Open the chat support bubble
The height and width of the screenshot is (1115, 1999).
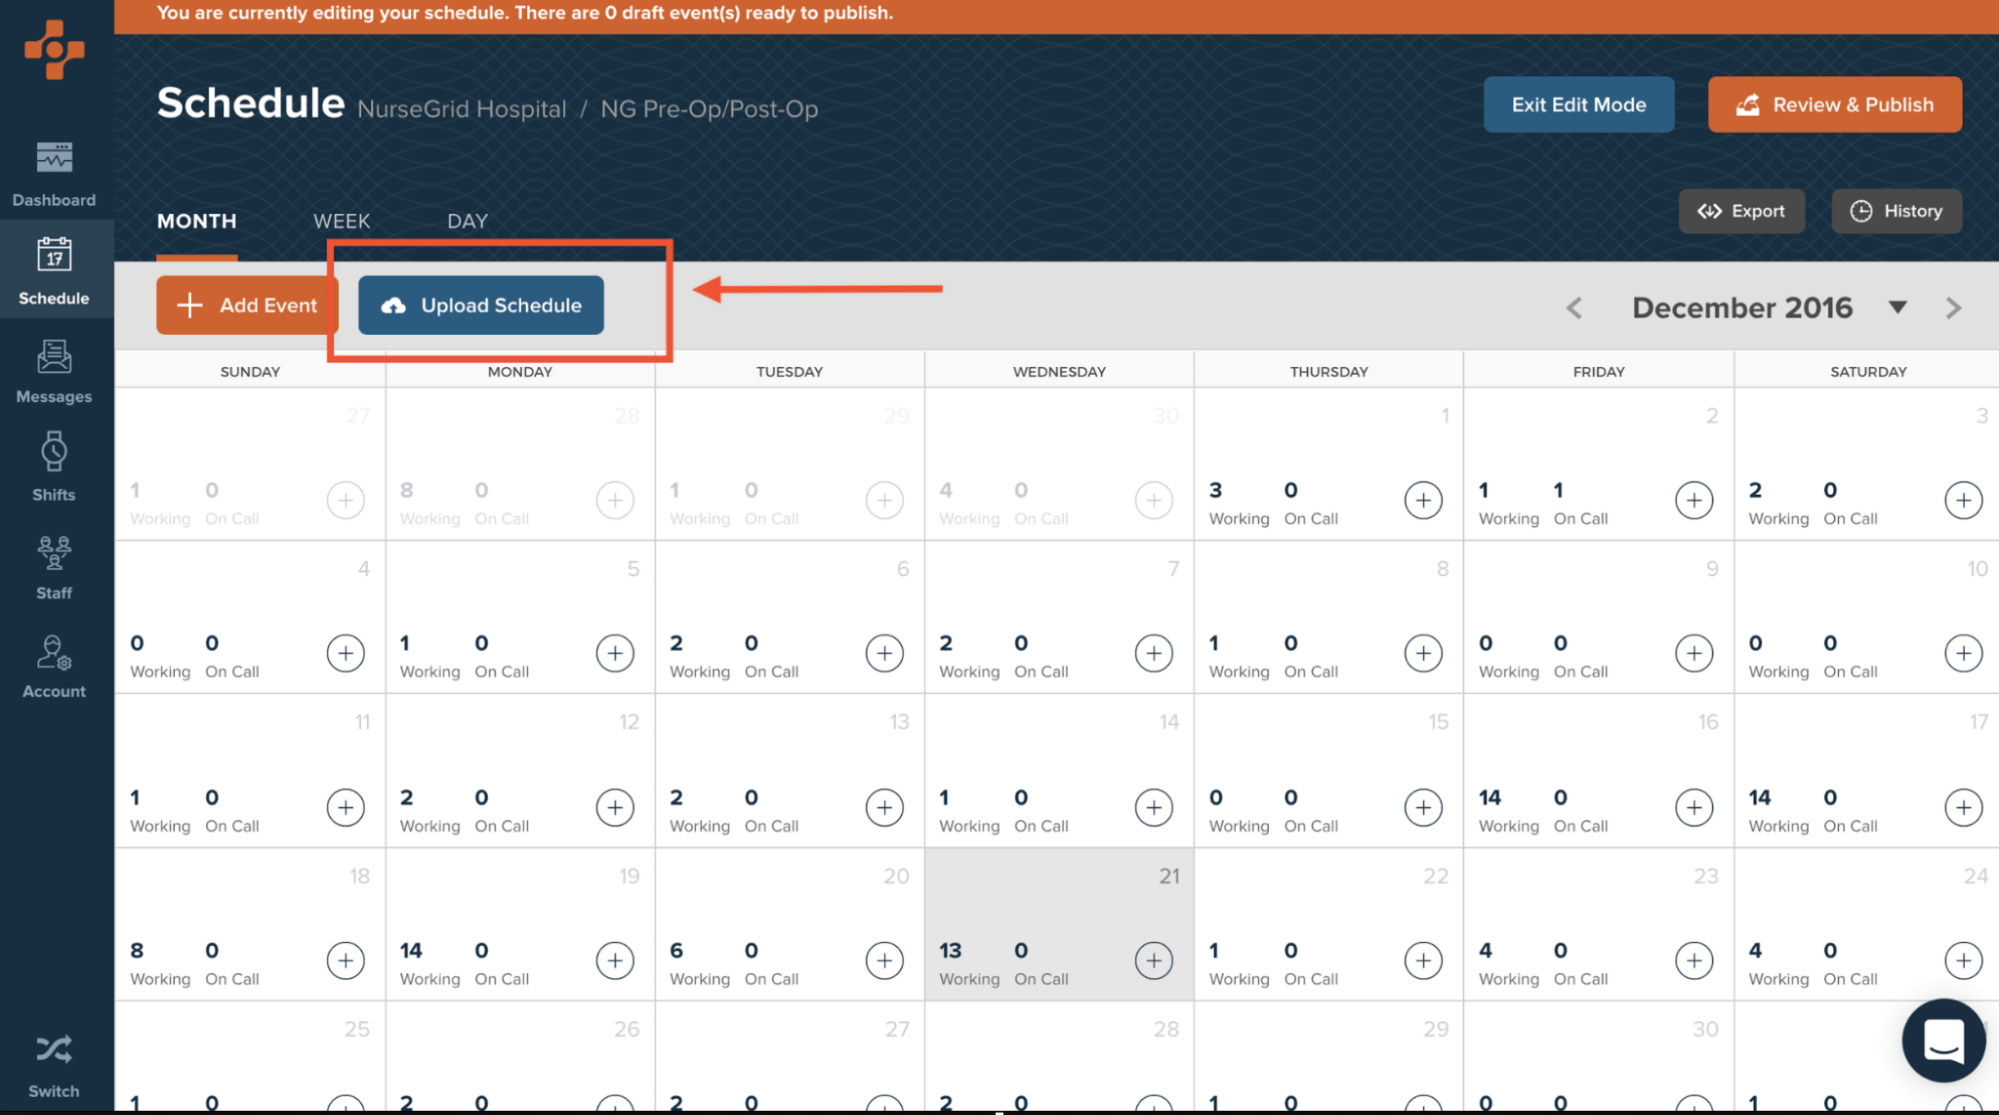1943,1040
